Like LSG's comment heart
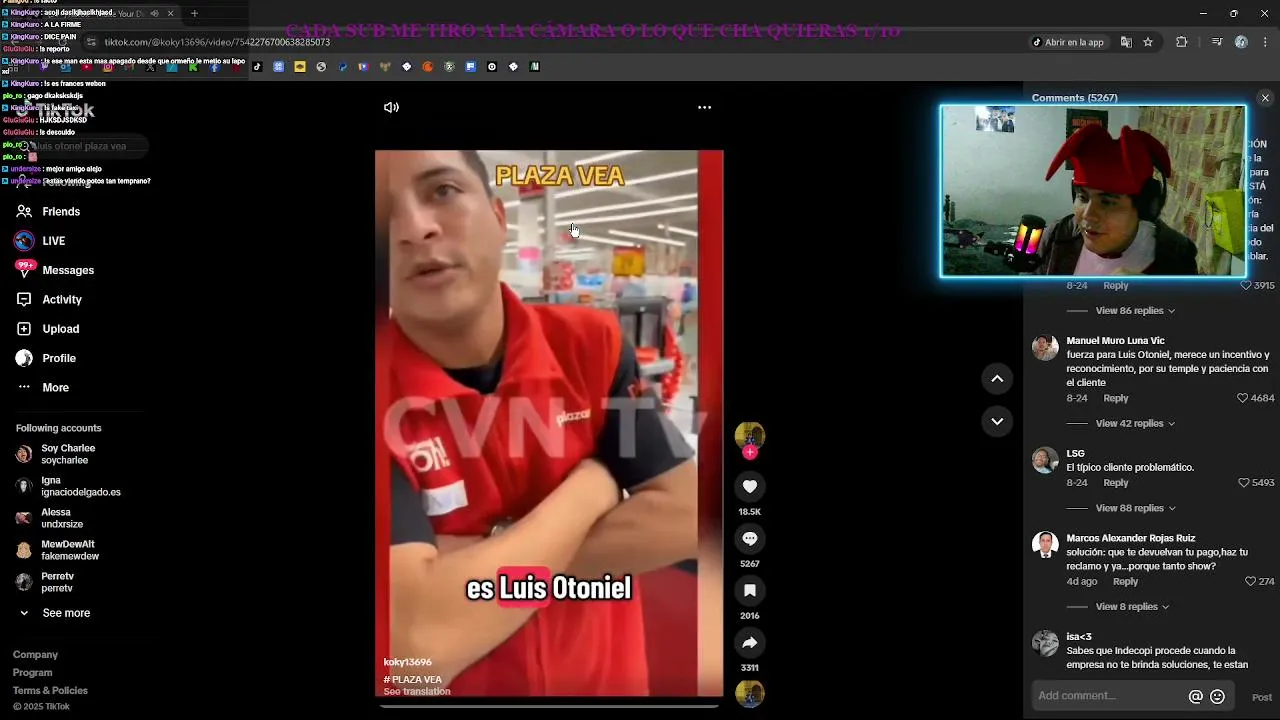 click(1243, 483)
